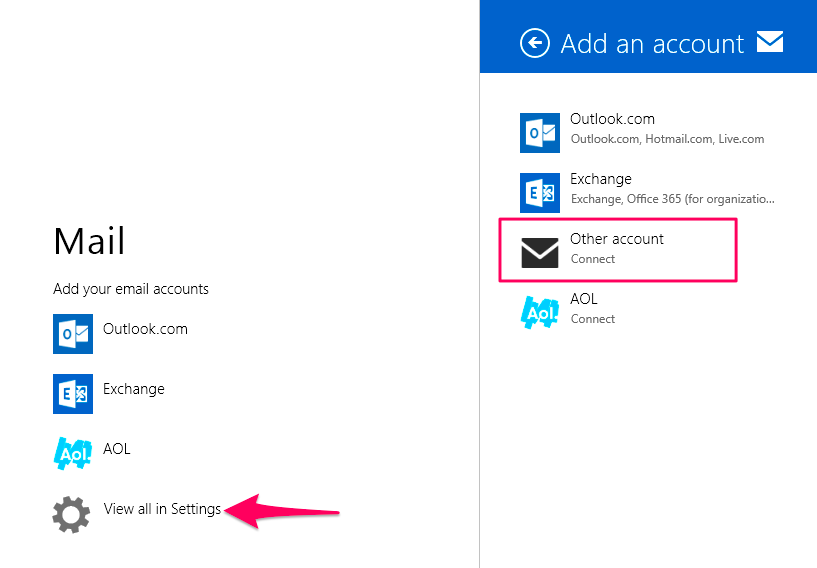
Task: Choose AOL title in Add an account panel
Action: 584,299
